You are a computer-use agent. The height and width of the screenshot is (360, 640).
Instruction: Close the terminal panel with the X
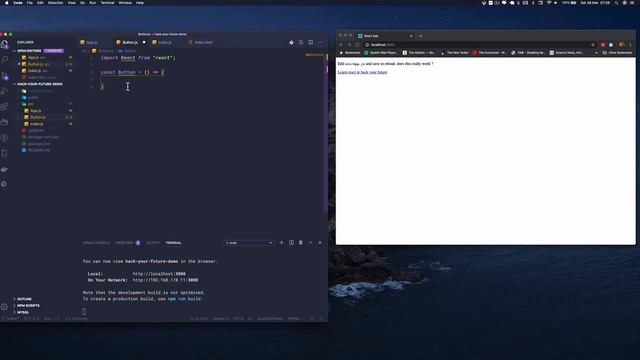[320, 242]
